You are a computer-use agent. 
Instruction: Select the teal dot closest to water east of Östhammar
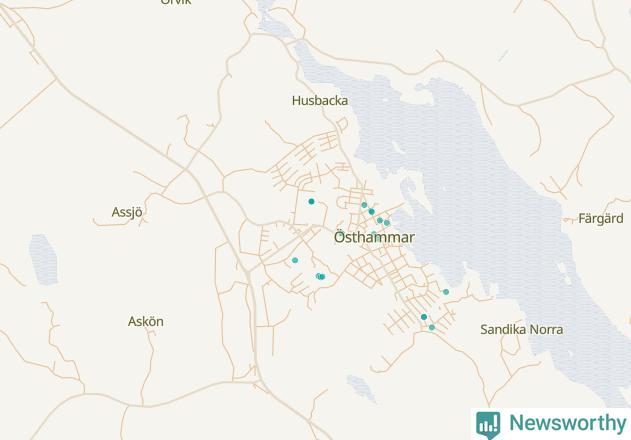[x=387, y=223]
